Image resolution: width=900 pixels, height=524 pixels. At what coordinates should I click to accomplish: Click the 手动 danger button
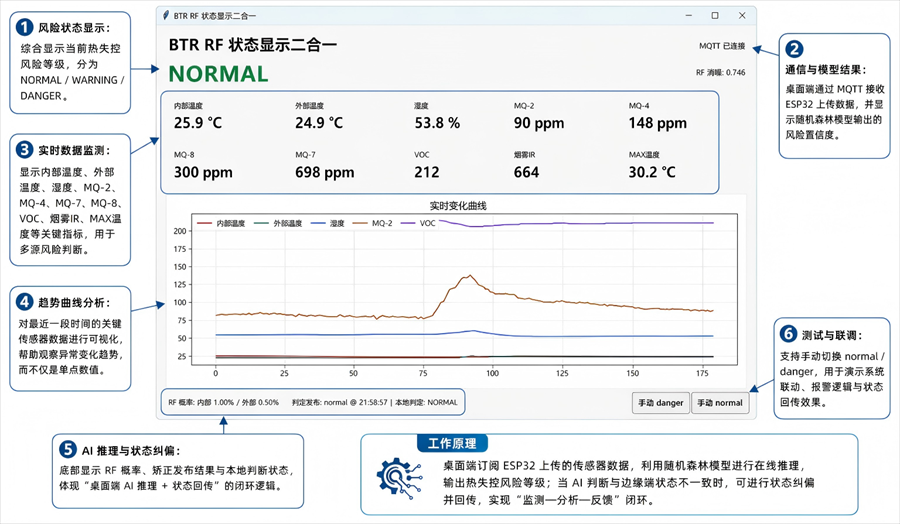pos(661,403)
